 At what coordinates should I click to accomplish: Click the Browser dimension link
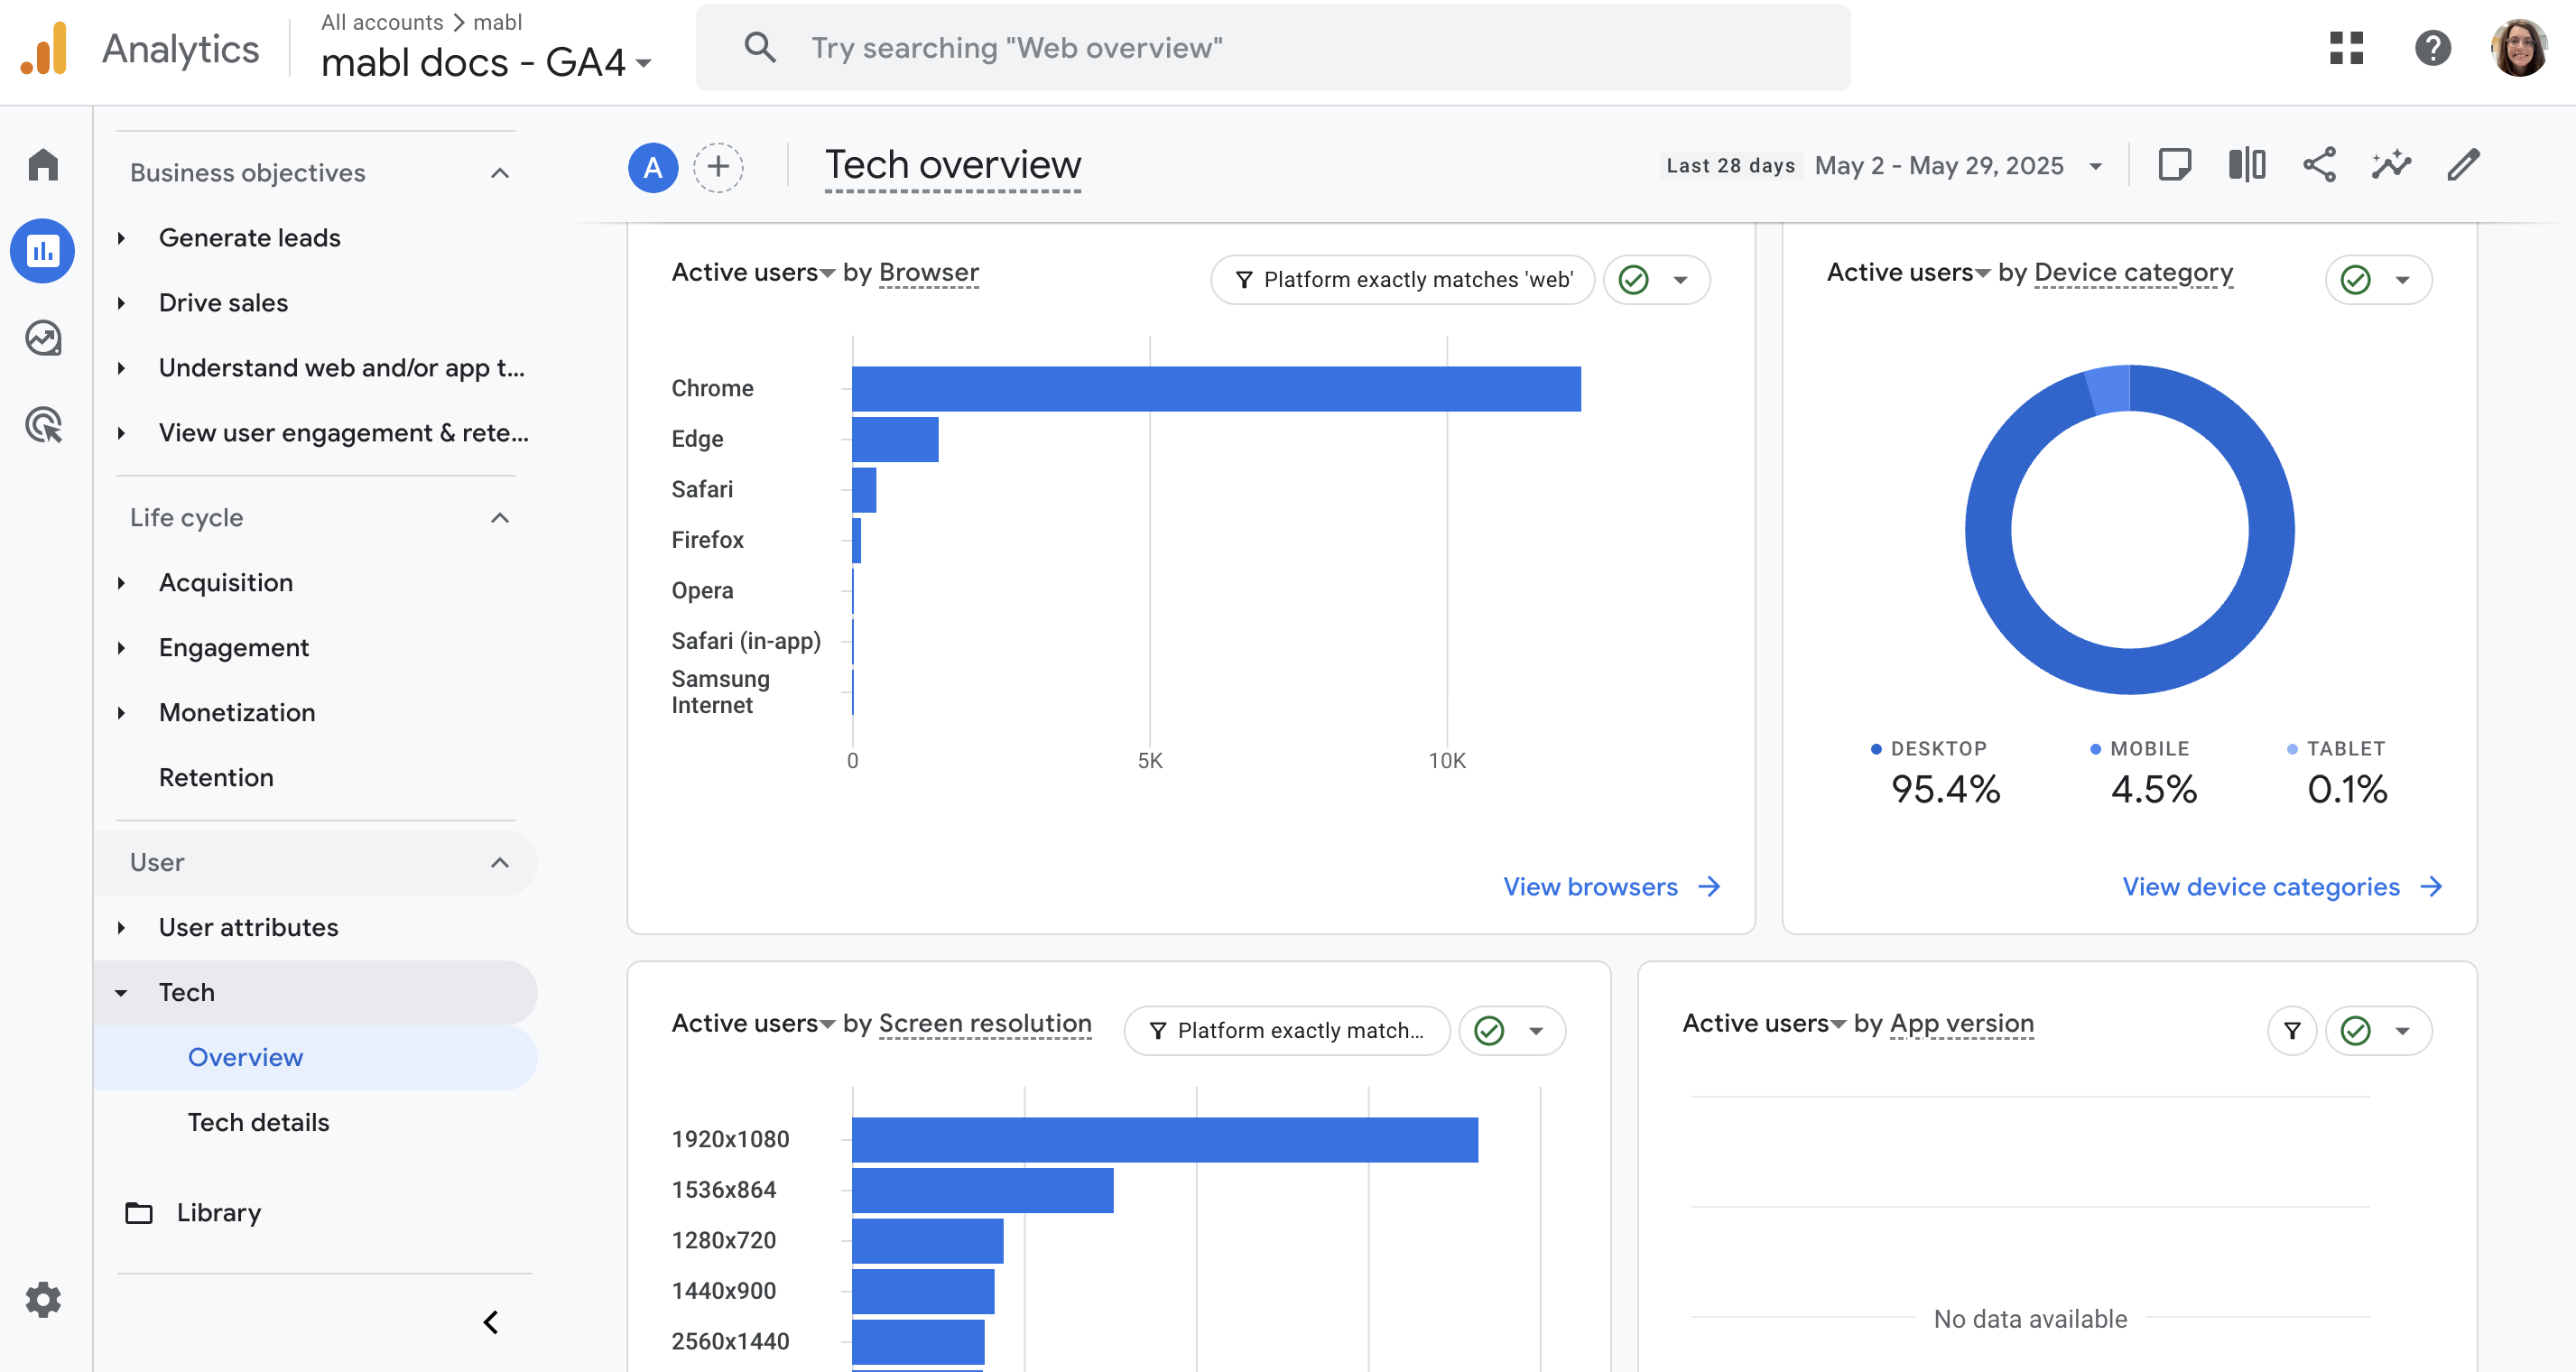click(928, 273)
